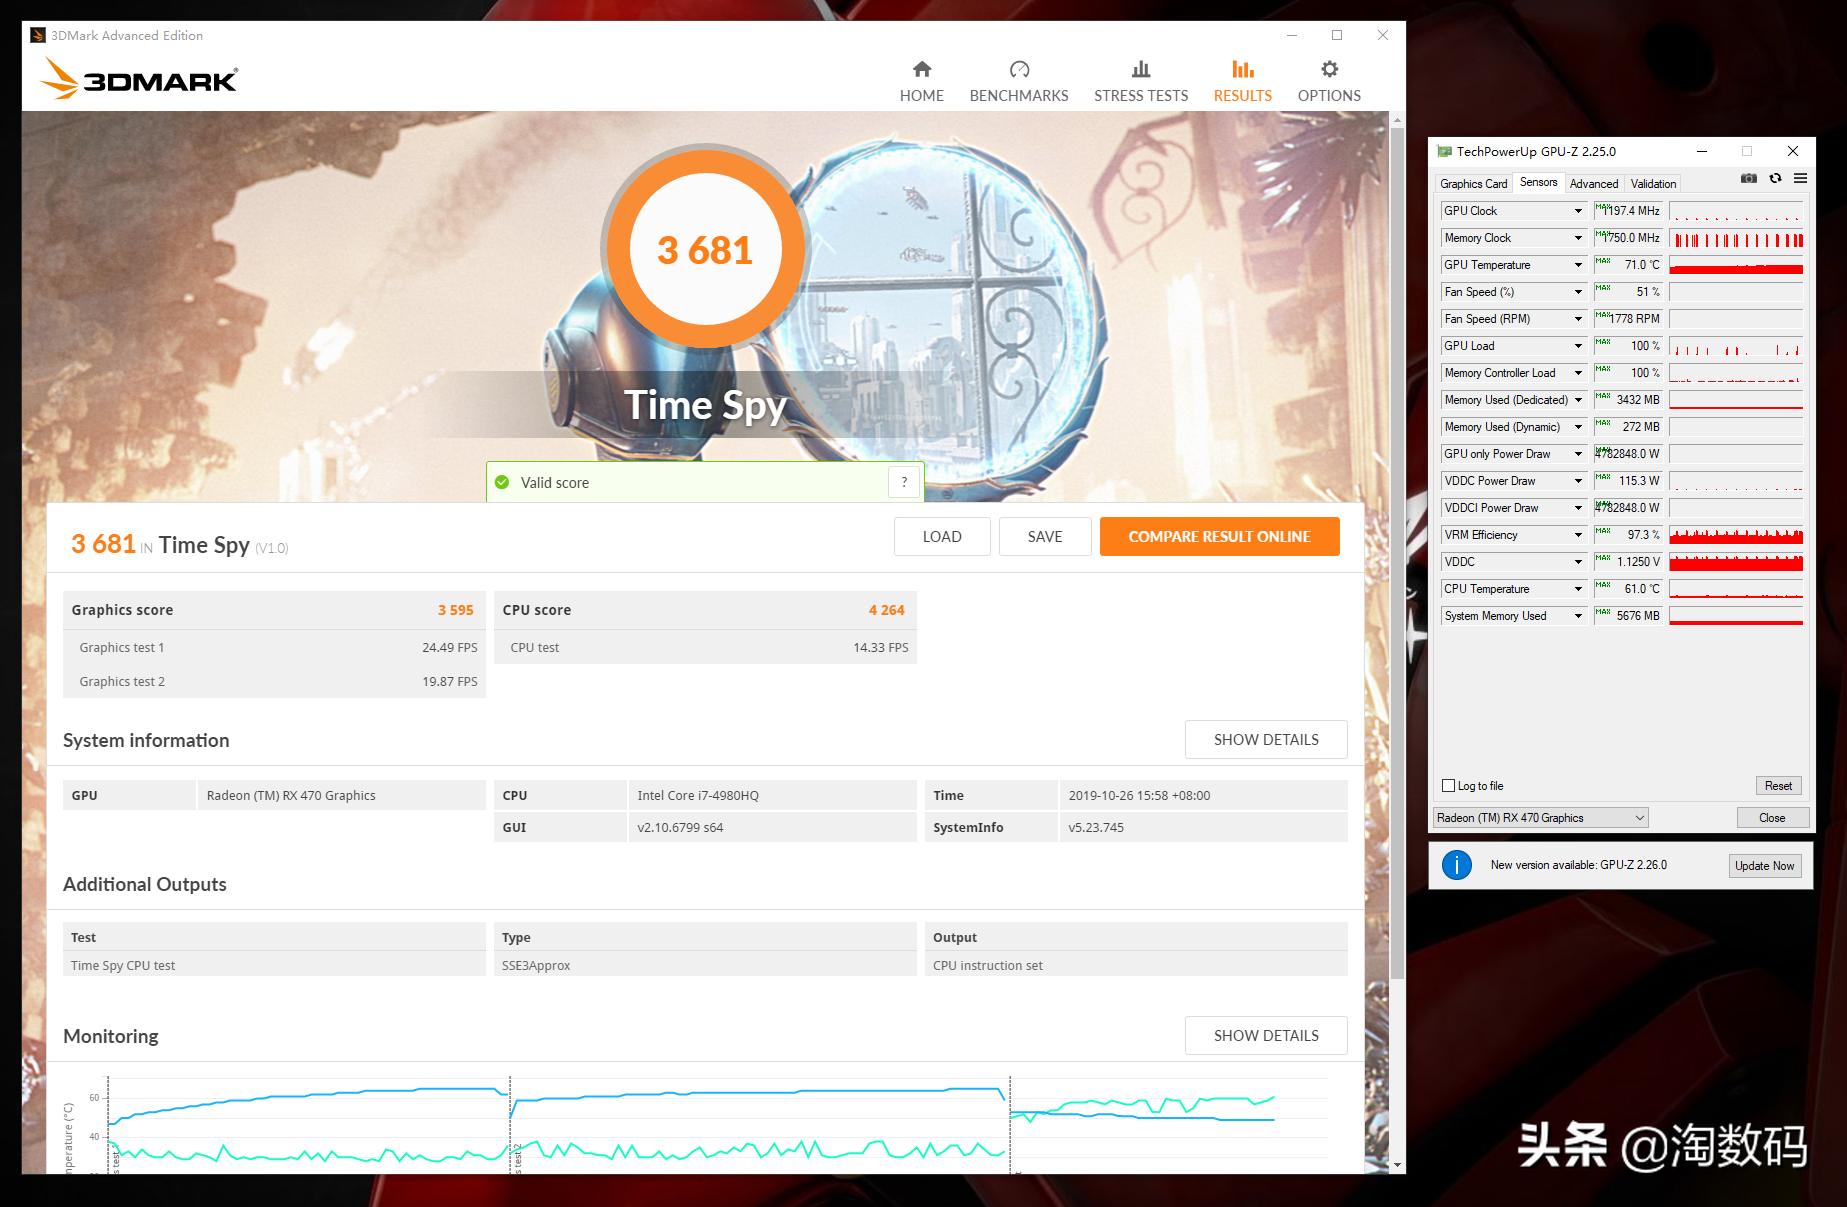This screenshot has width=1847, height=1207.
Task: Take a GPU-Z screenshot with camera icon
Action: pyautogui.click(x=1749, y=178)
